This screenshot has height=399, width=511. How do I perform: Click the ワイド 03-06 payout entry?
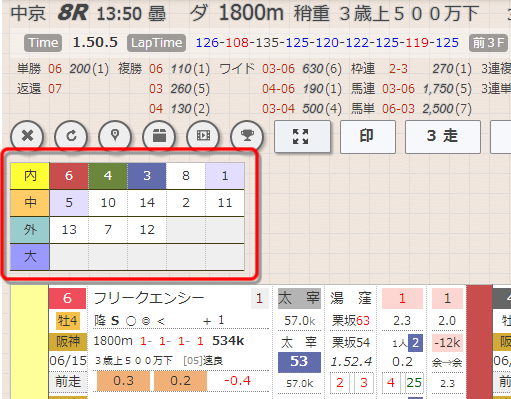[x=281, y=69]
